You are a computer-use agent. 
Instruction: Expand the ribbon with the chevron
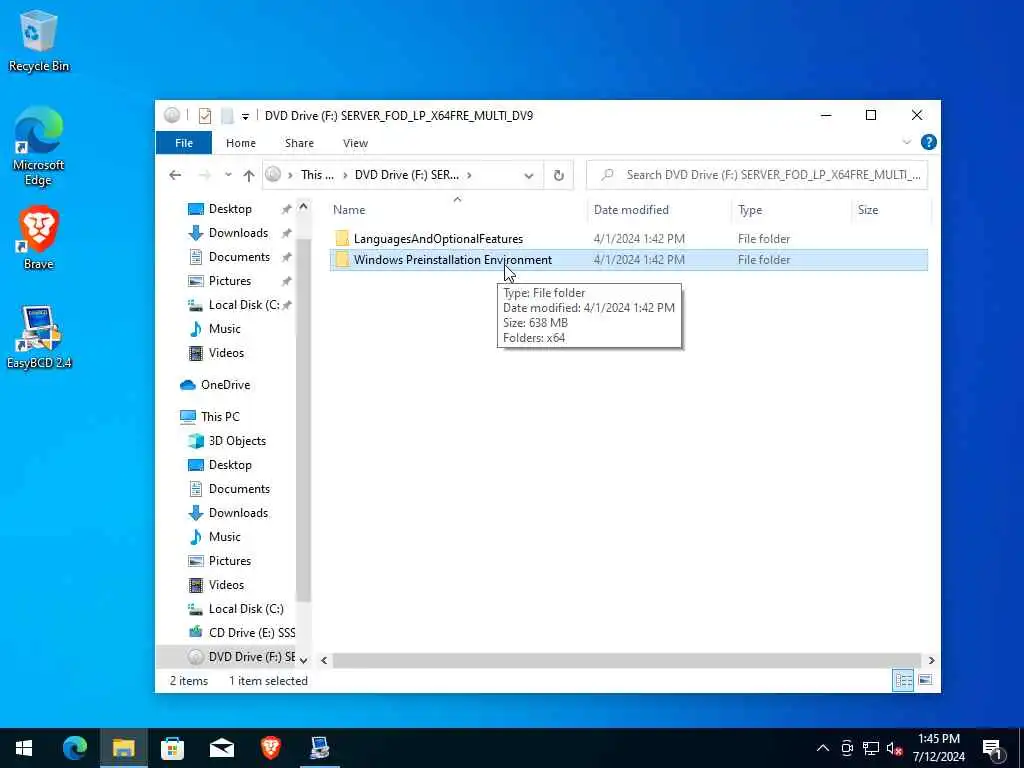906,142
